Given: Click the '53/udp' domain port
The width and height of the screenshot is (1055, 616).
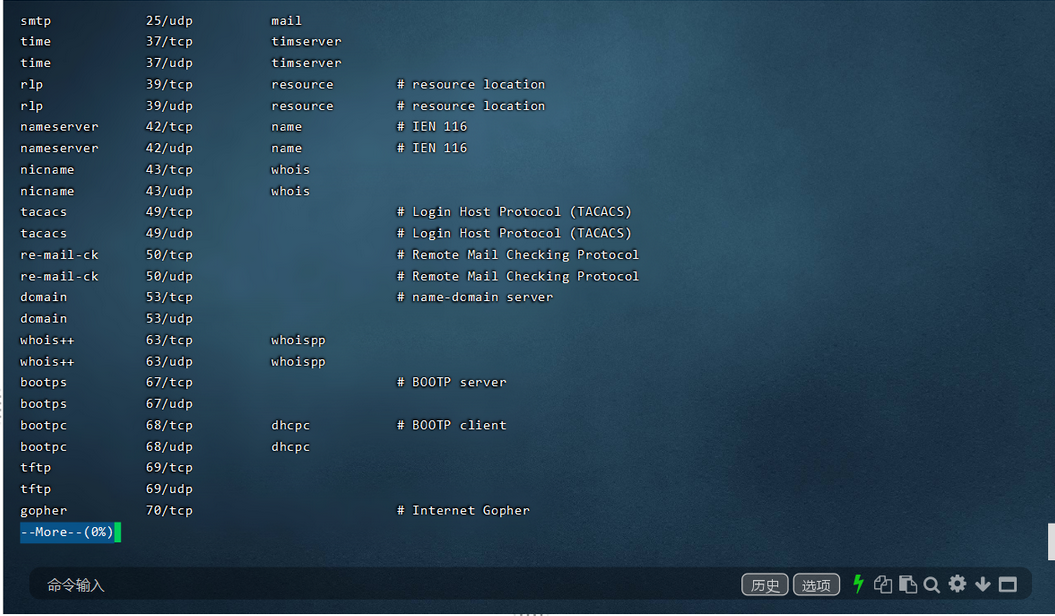Looking at the screenshot, I should pos(169,319).
